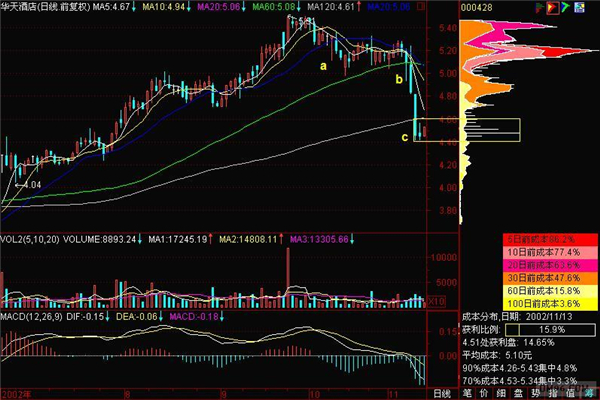Click the 成本分布,日期: 2002/11/13 line
600x400 pixels.
(517, 317)
